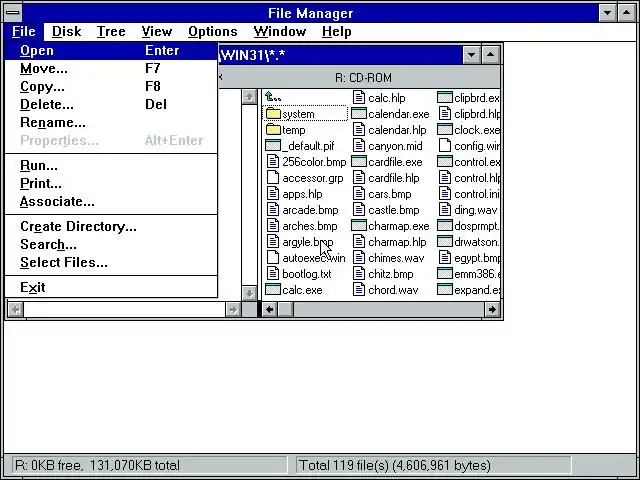Choose Open from the File menu
The width and height of the screenshot is (640, 480).
(111, 51)
